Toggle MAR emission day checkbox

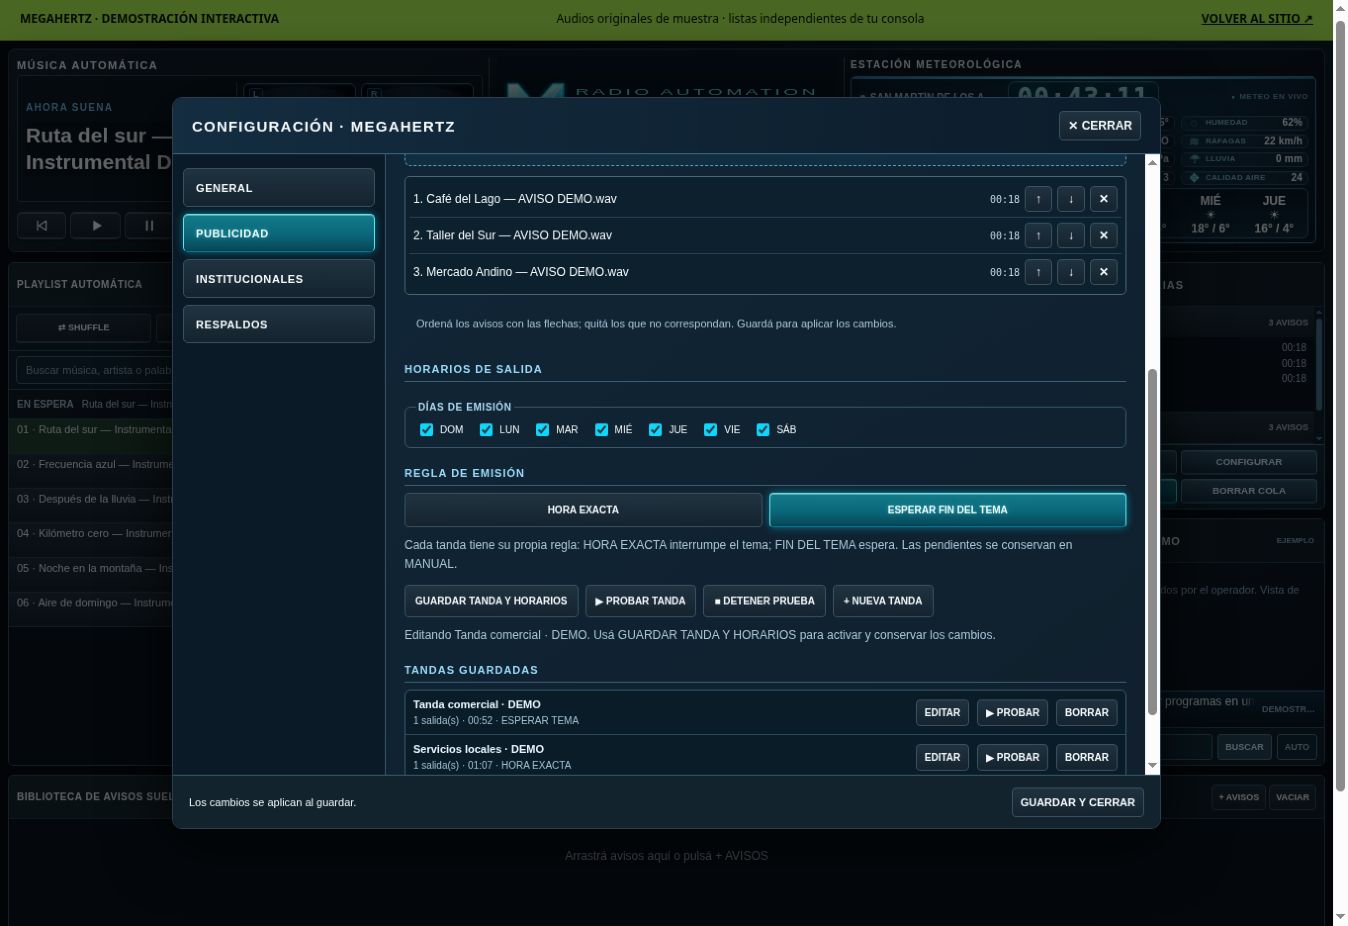click(x=542, y=430)
